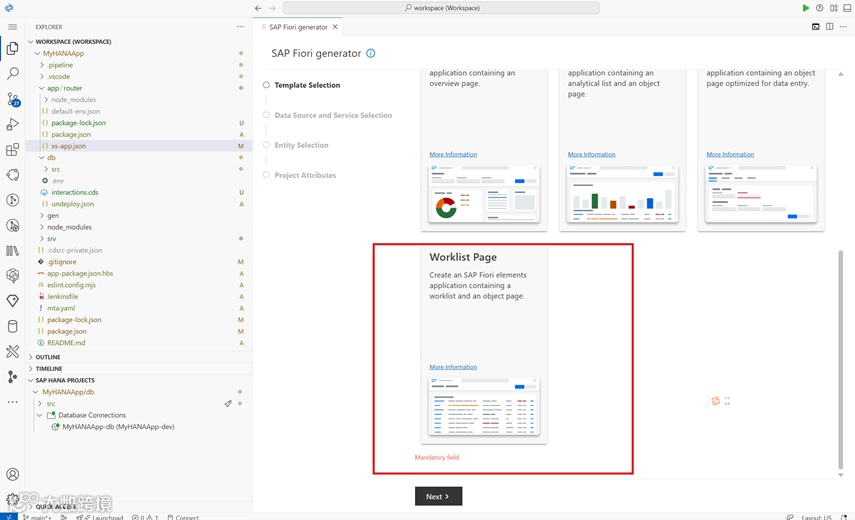Screen dimensions: 855x520
Task: Expand the srv folder
Action: click(51, 239)
